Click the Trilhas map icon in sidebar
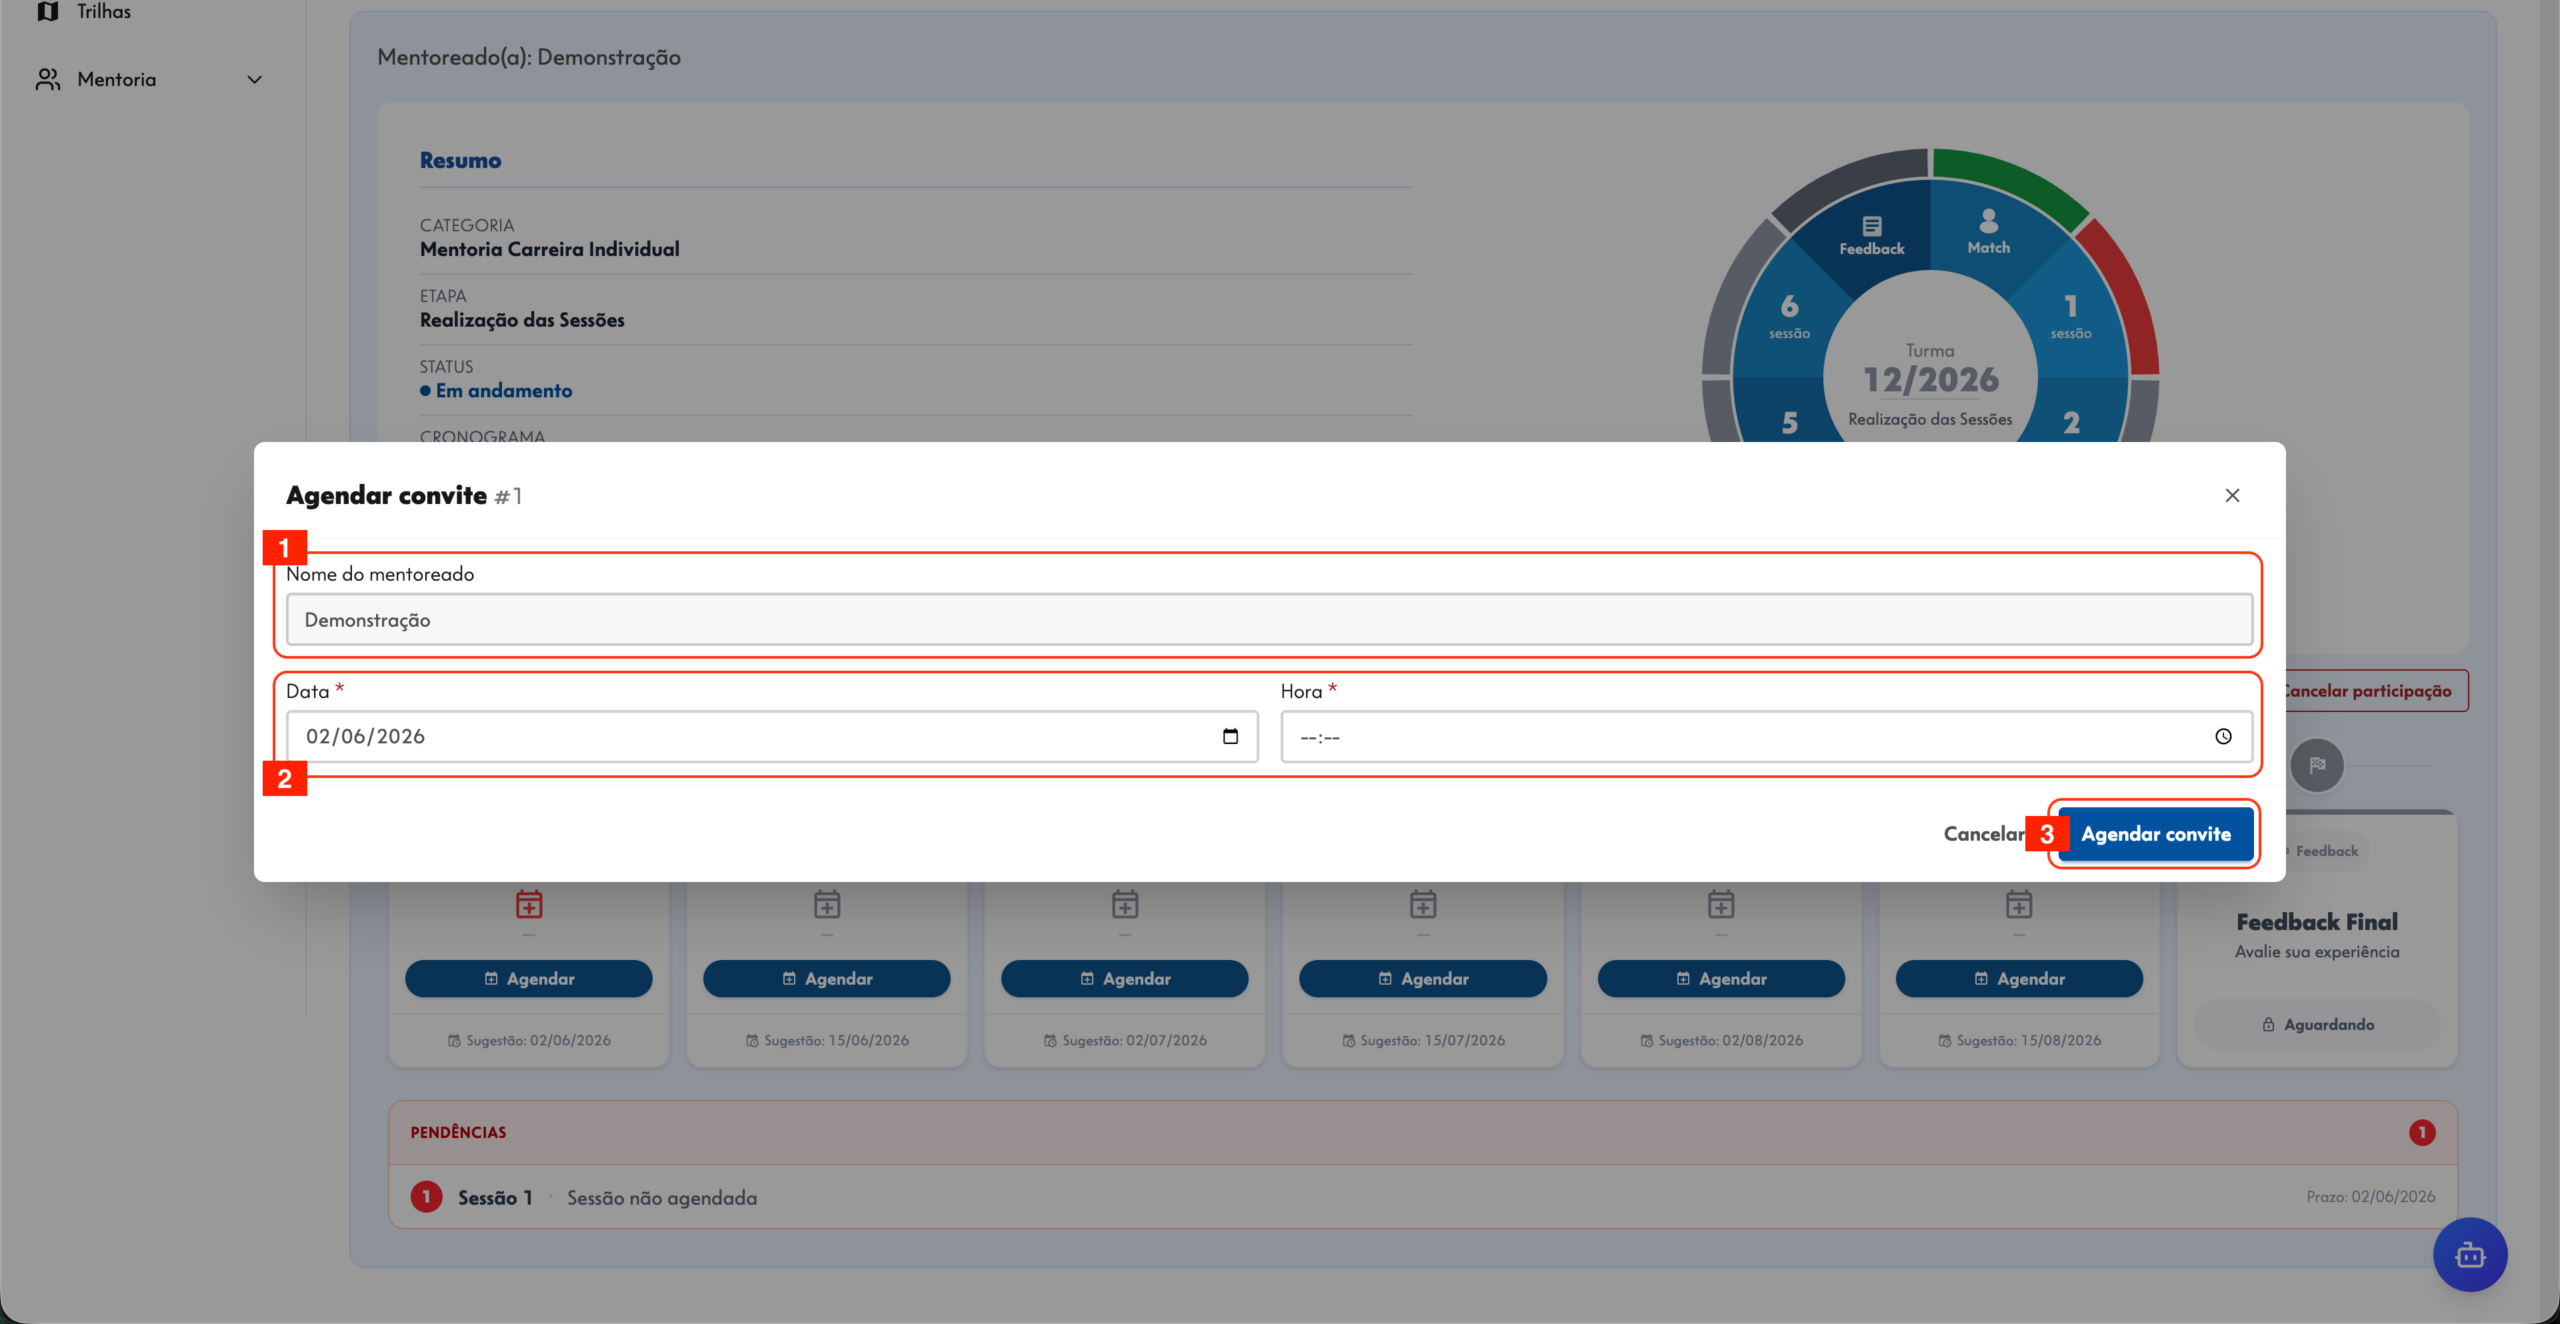2560x1324 pixels. (47, 11)
